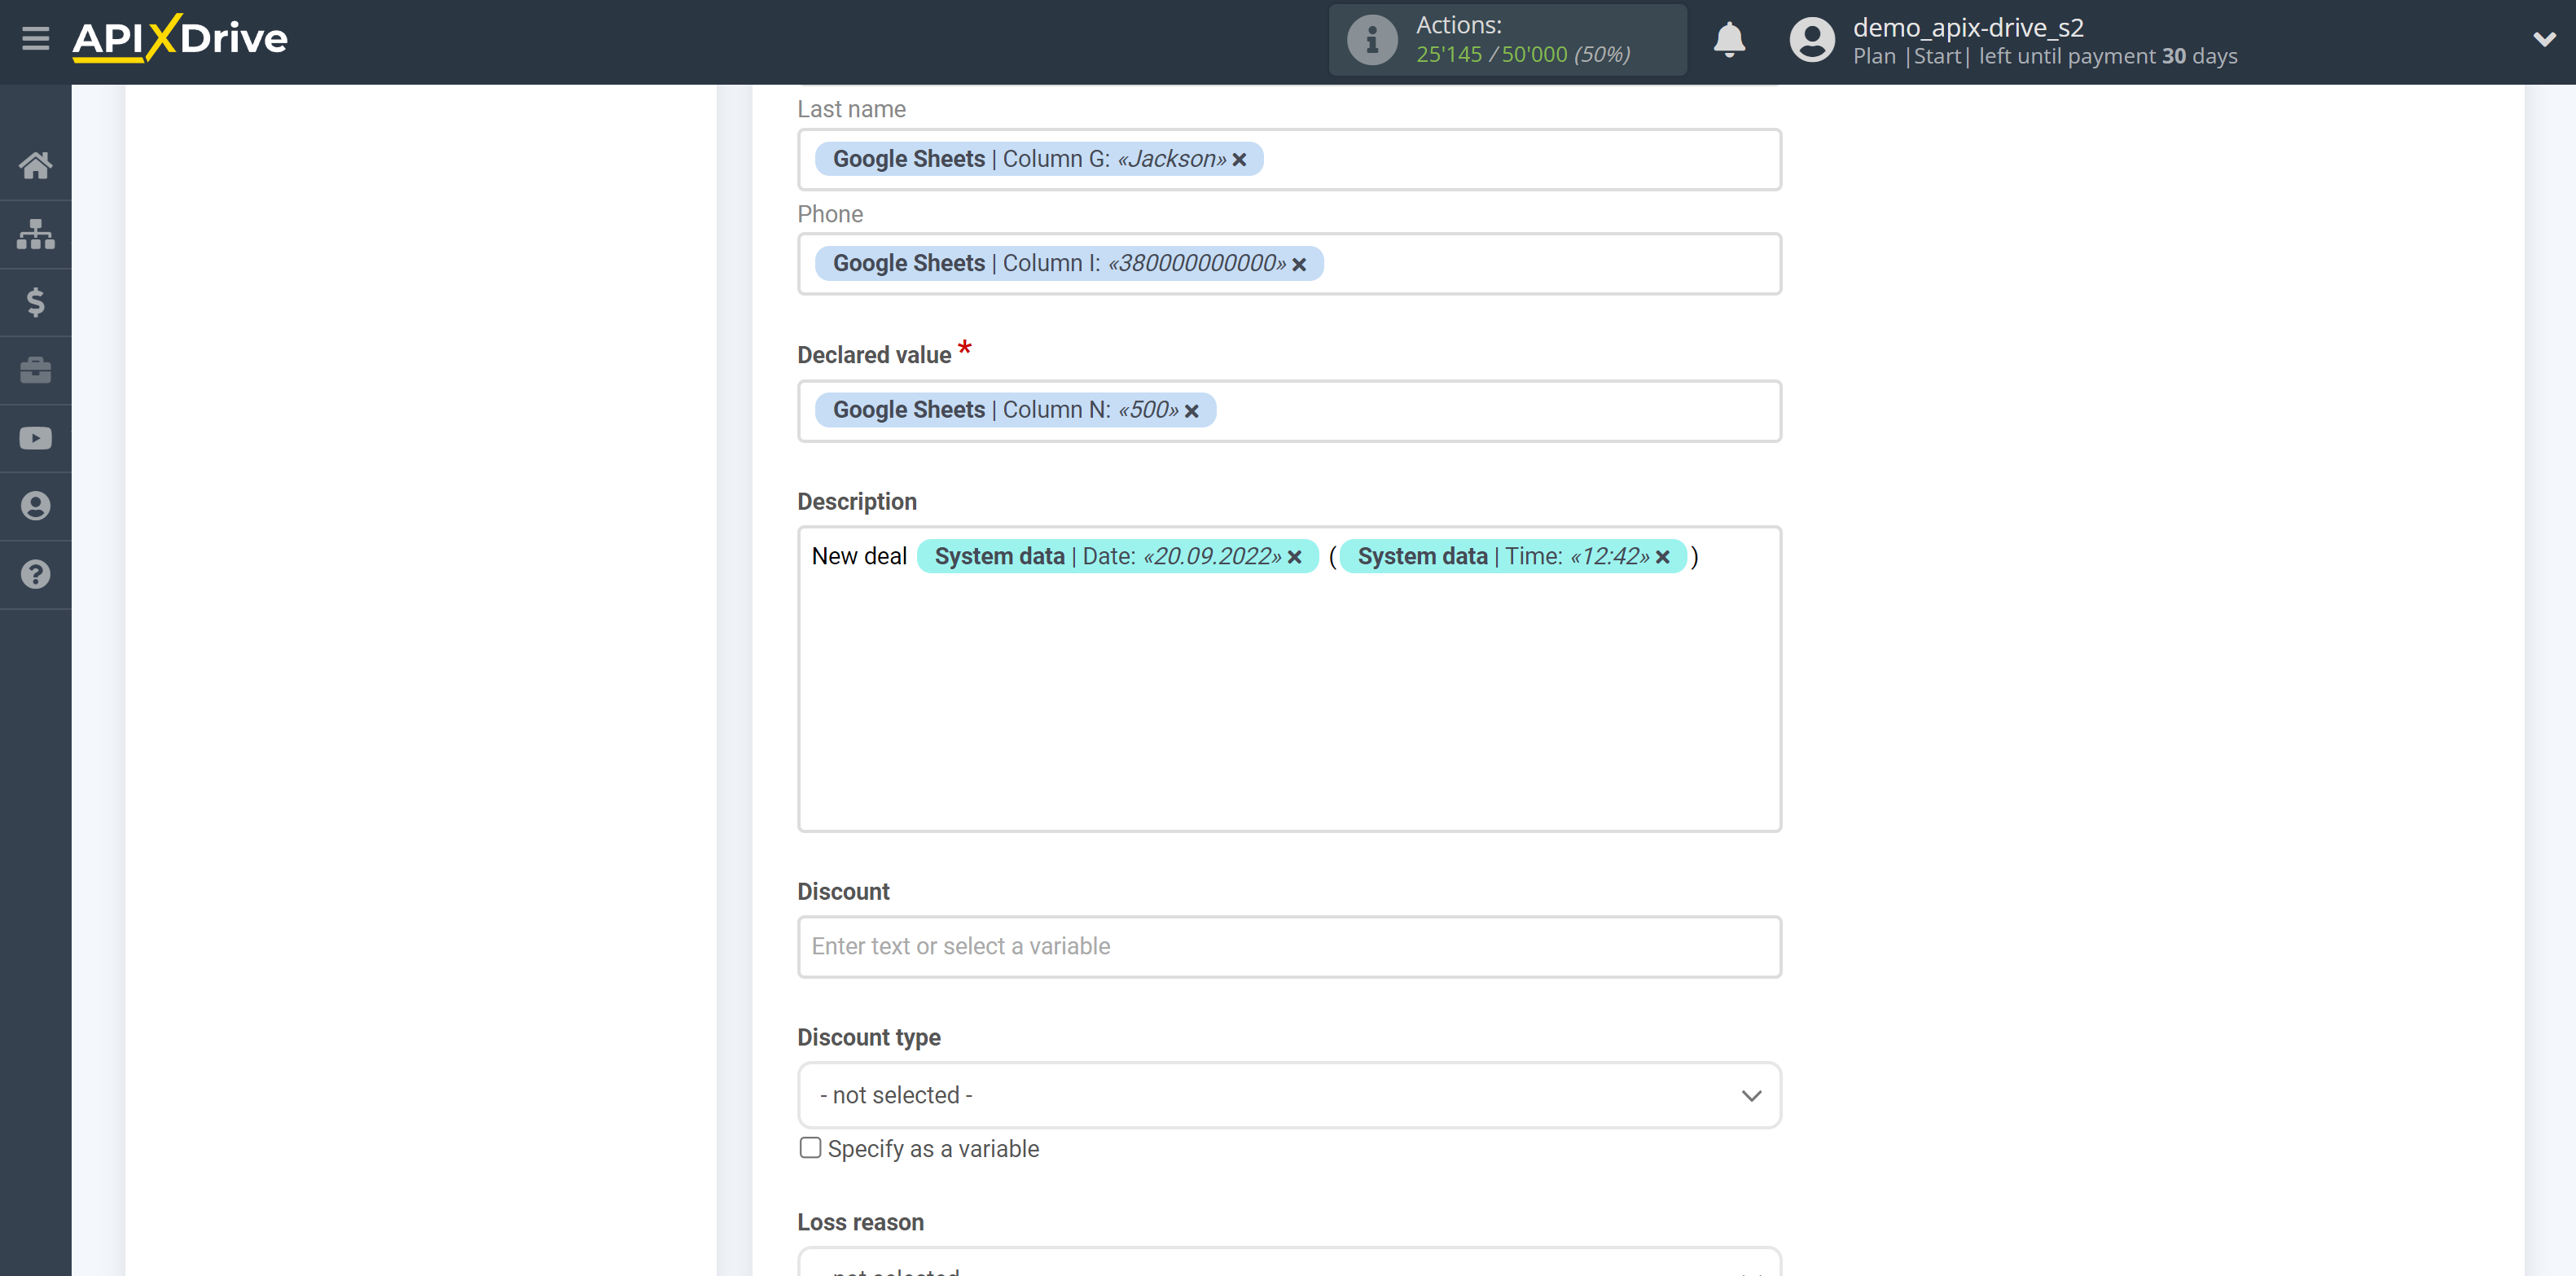Click the Actions usage info button
The width and height of the screenshot is (2576, 1276).
tap(1368, 39)
